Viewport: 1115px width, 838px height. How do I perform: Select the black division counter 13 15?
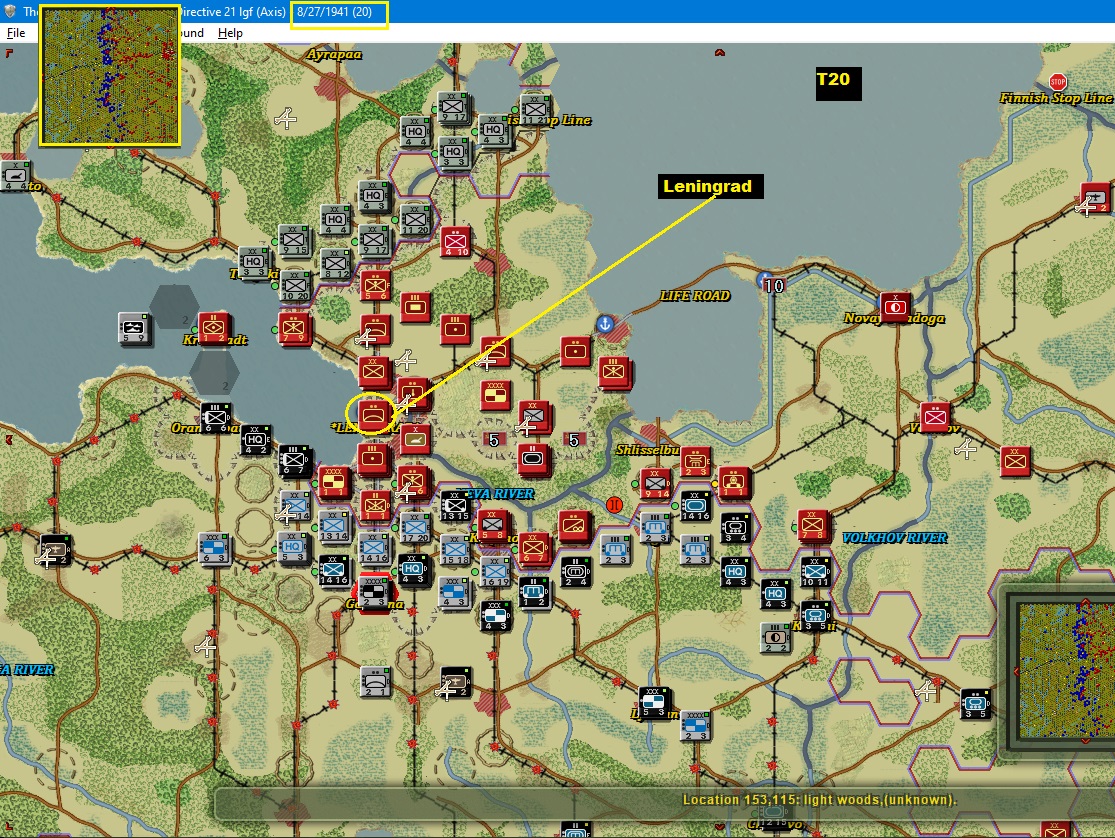(455, 506)
